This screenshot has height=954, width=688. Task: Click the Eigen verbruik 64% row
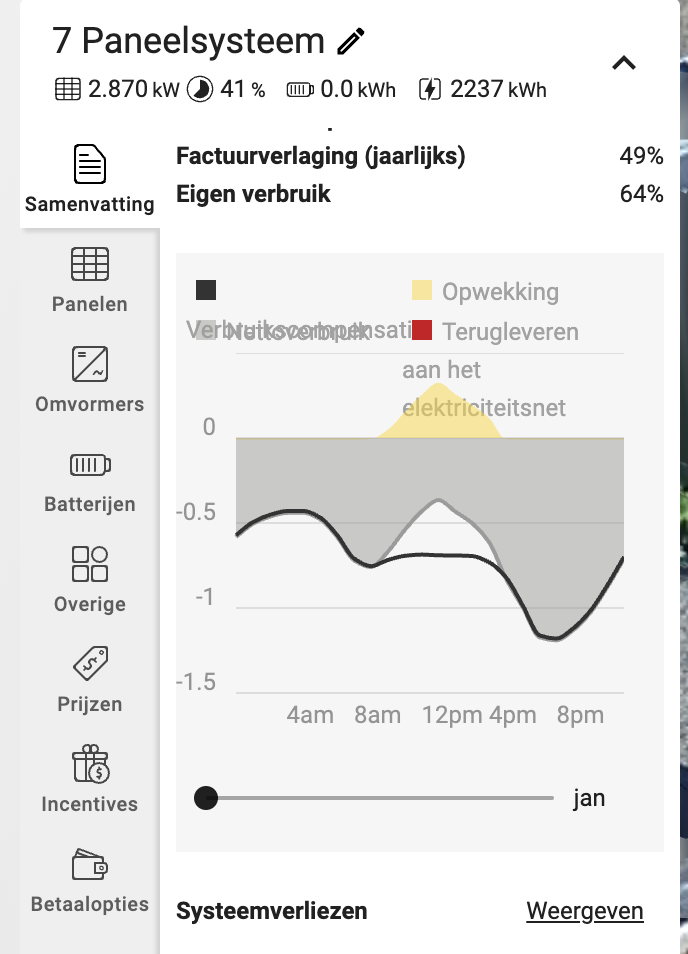click(419, 194)
